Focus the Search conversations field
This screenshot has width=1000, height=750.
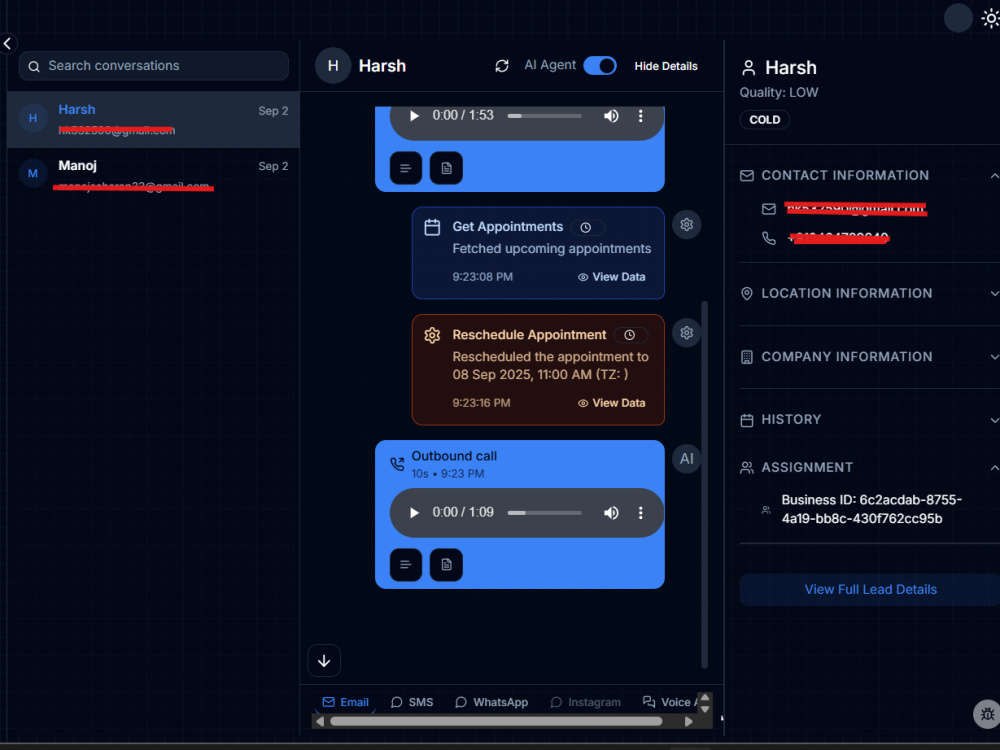pos(154,66)
